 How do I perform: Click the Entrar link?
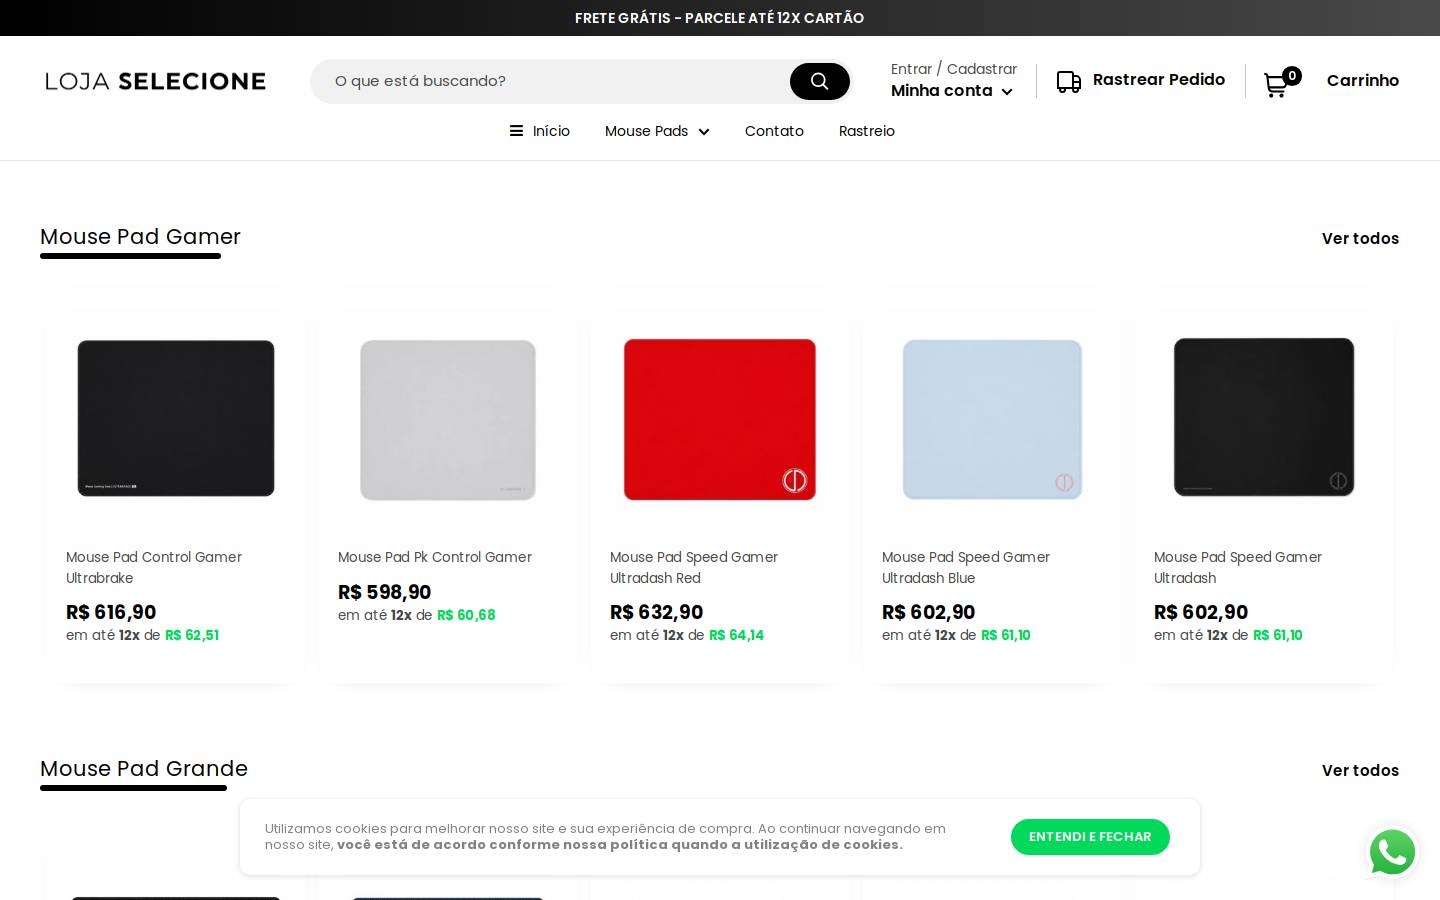click(911, 69)
